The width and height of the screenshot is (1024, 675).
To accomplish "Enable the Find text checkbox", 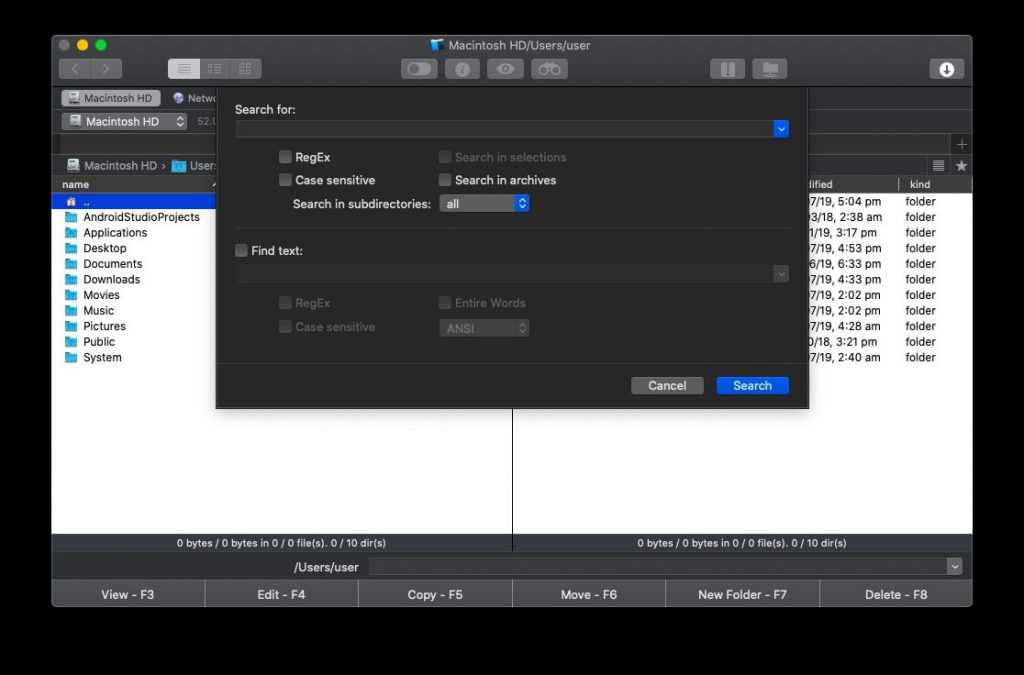I will [241, 251].
